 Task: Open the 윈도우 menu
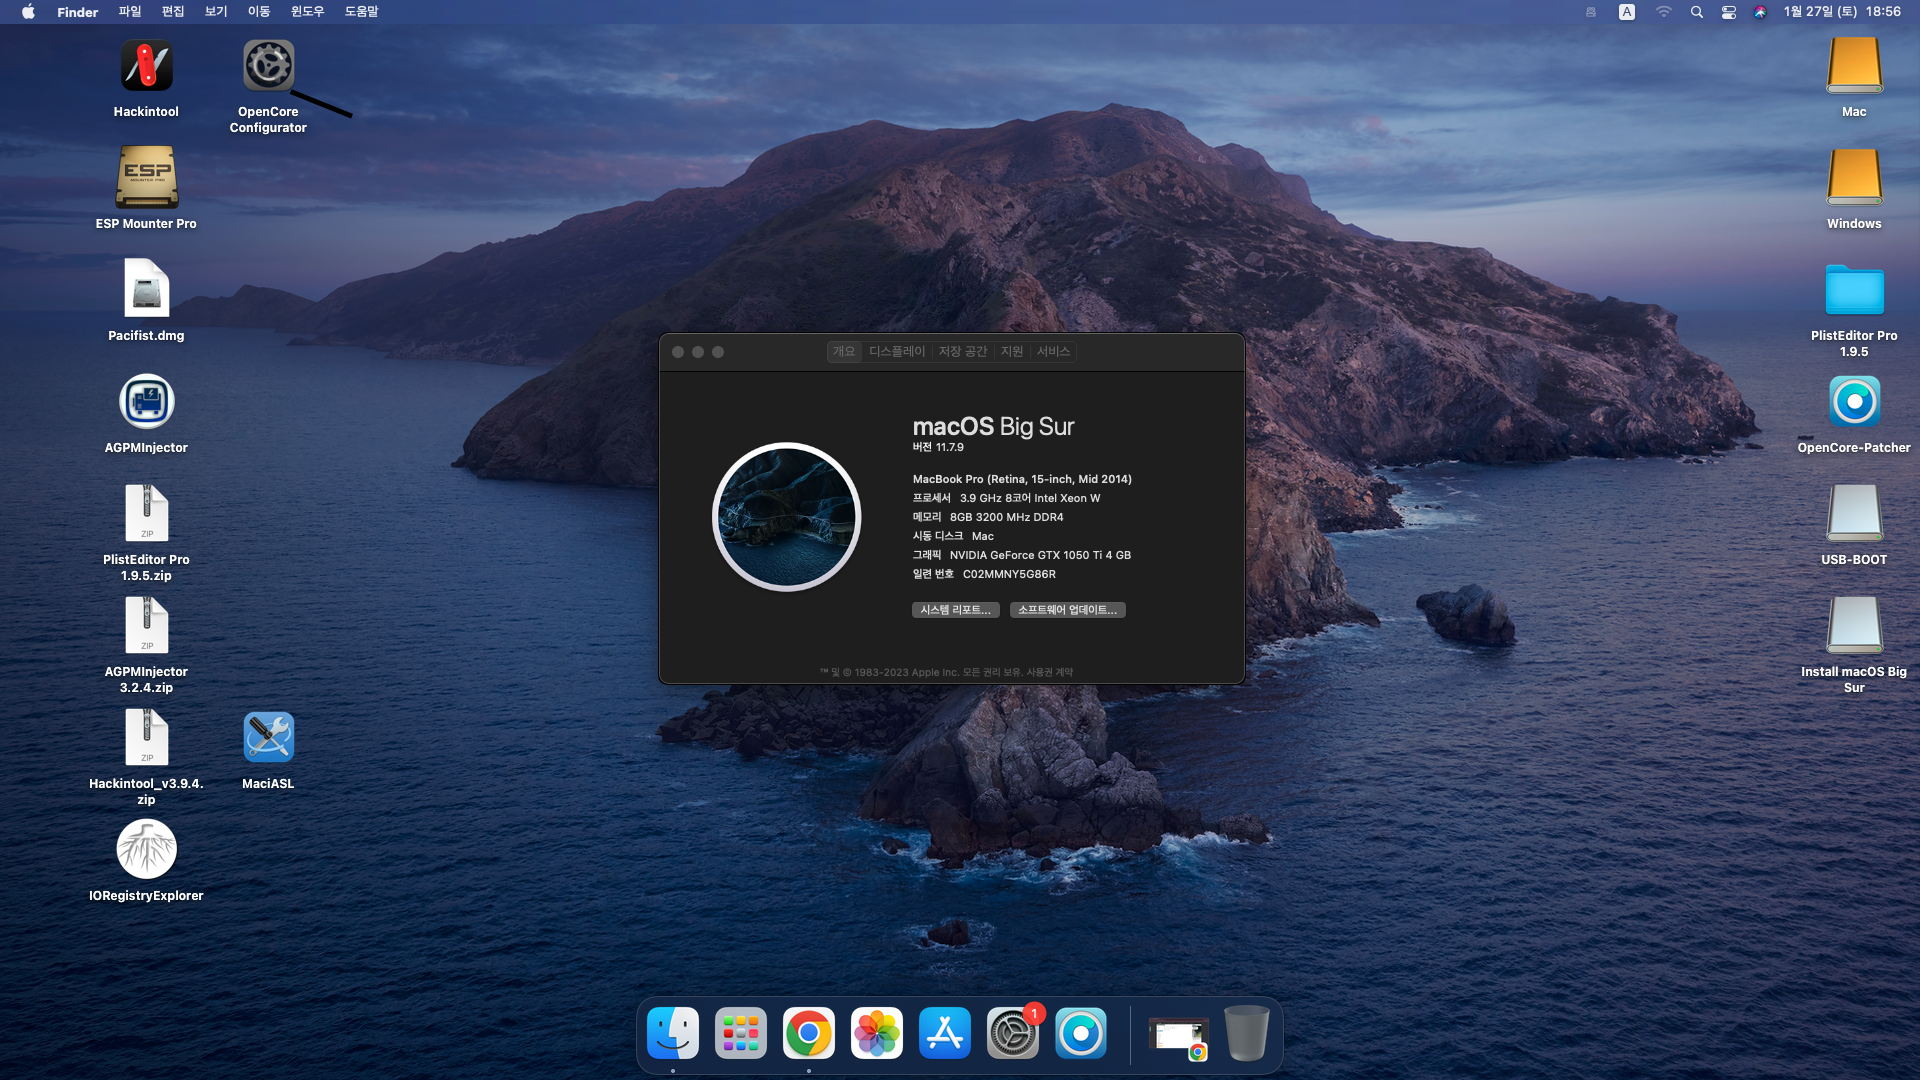click(x=307, y=12)
